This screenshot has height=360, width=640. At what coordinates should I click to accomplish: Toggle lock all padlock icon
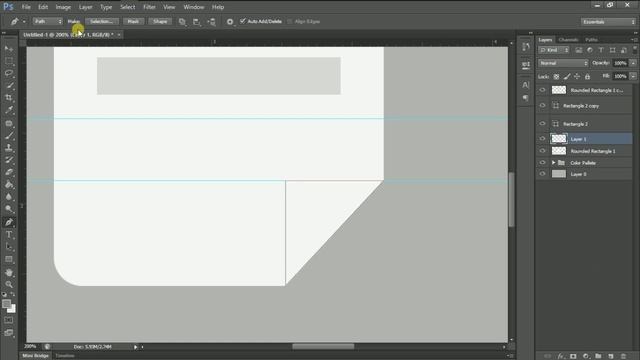point(587,76)
